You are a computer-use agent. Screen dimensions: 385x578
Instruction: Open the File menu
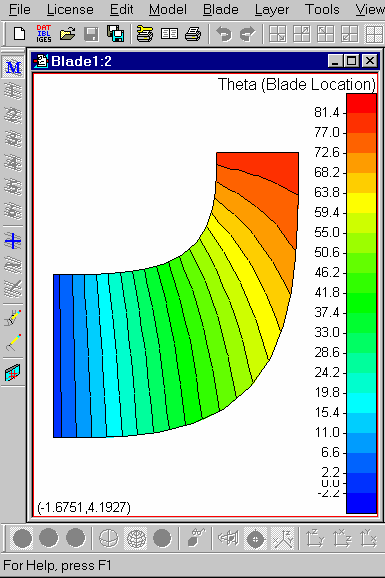click(x=20, y=10)
